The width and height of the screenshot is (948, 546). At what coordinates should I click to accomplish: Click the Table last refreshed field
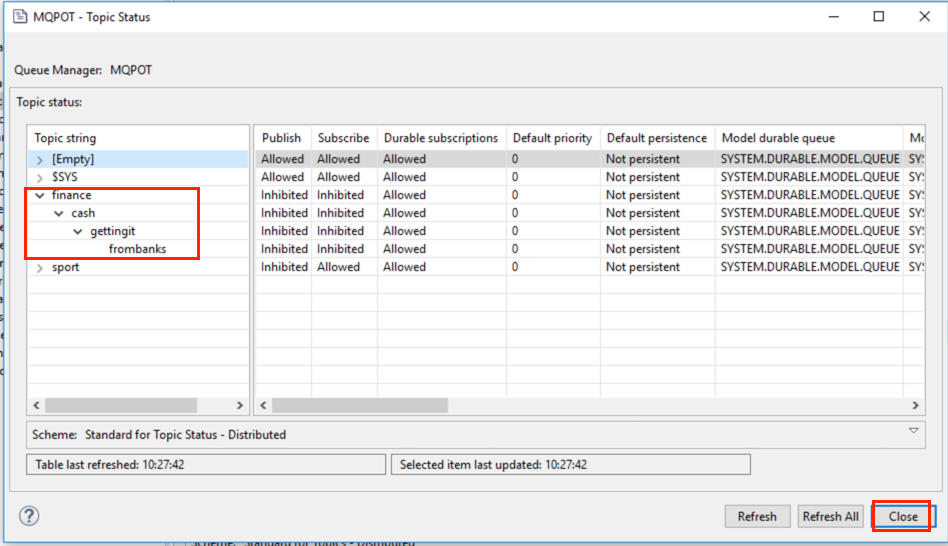[x=206, y=464]
